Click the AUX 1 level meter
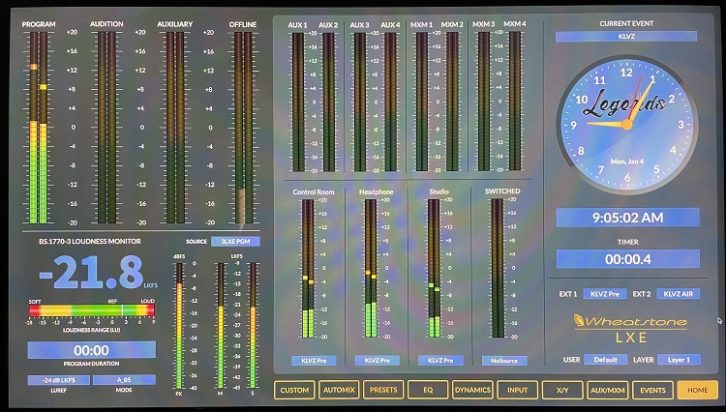Image resolution: width=726 pixels, height=412 pixels. [298, 102]
